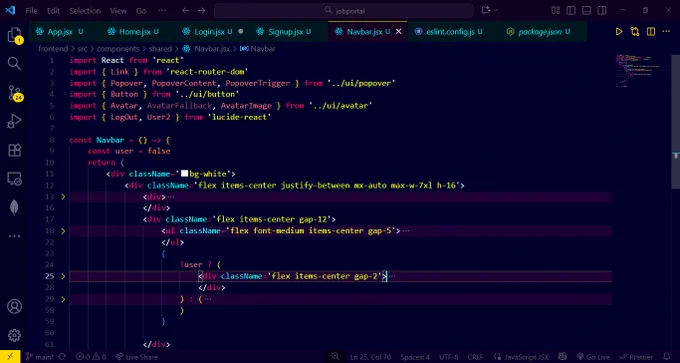Change encoding via 'UTF-8'
Screen dimensions: 680x363
448,357
